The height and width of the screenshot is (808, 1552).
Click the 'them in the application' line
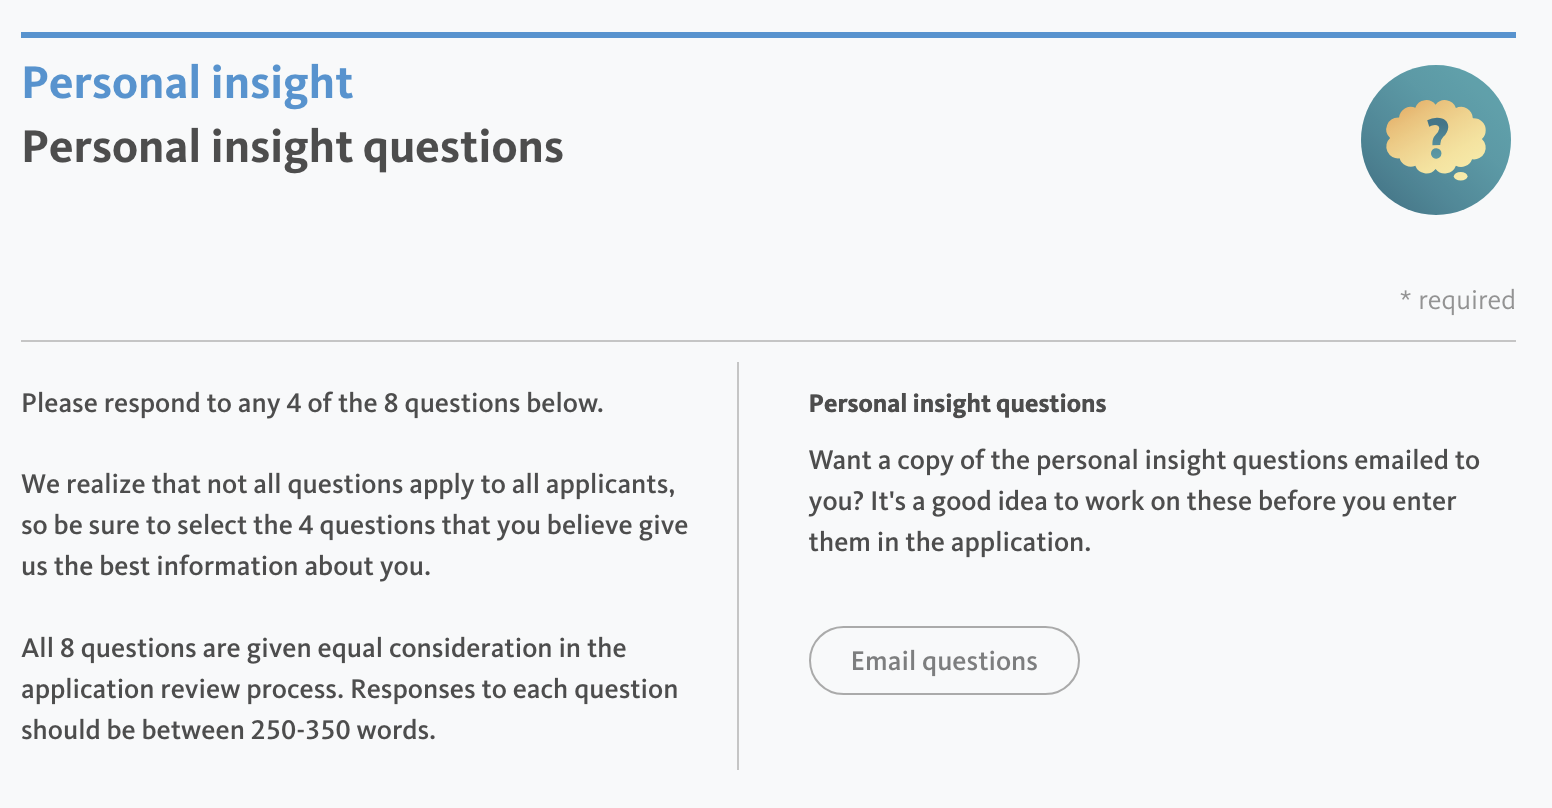point(949,542)
